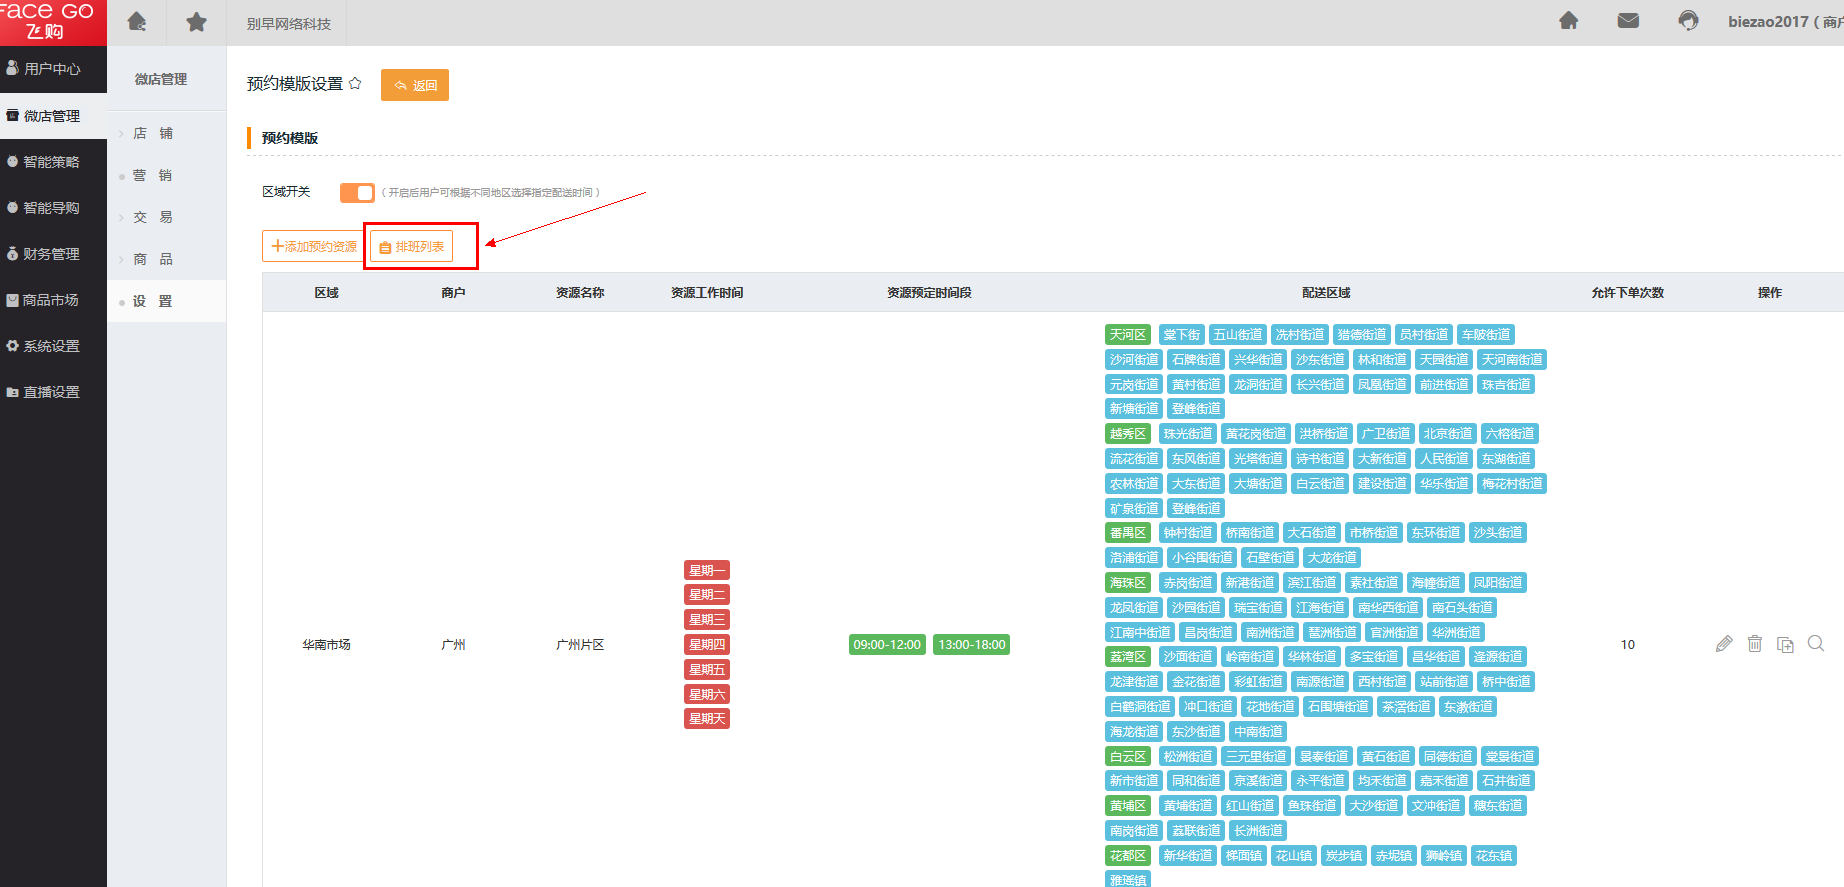
Task: Click the pencil edit icon for 华南市场
Action: [x=1724, y=644]
